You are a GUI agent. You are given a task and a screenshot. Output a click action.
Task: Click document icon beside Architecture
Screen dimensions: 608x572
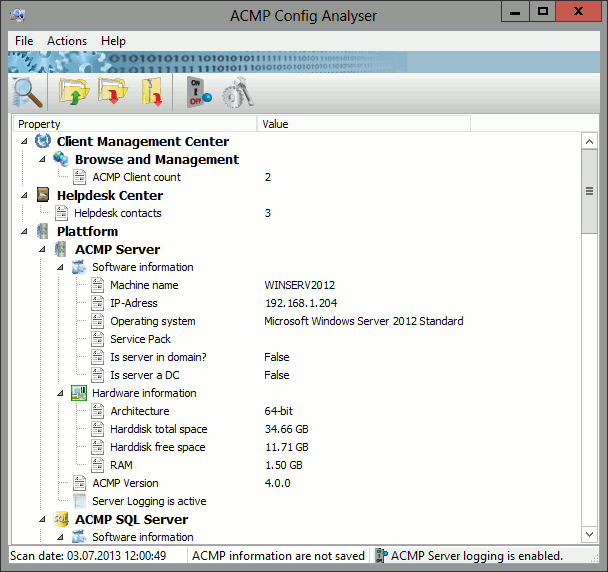[x=97, y=411]
